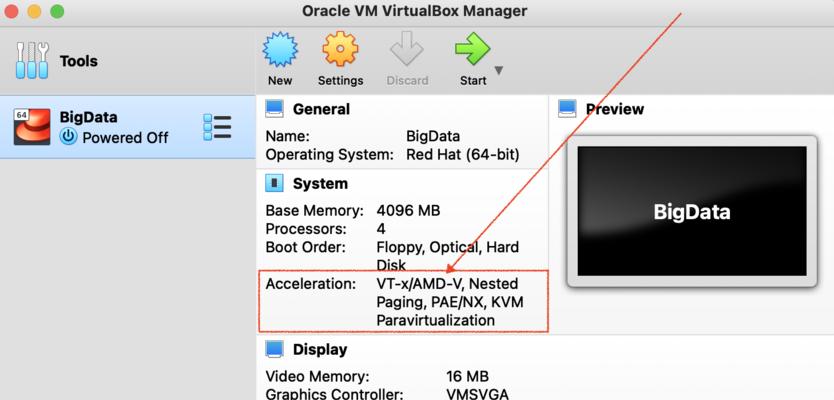Click the Display section icon
The width and height of the screenshot is (834, 400).
pyautogui.click(x=275, y=349)
